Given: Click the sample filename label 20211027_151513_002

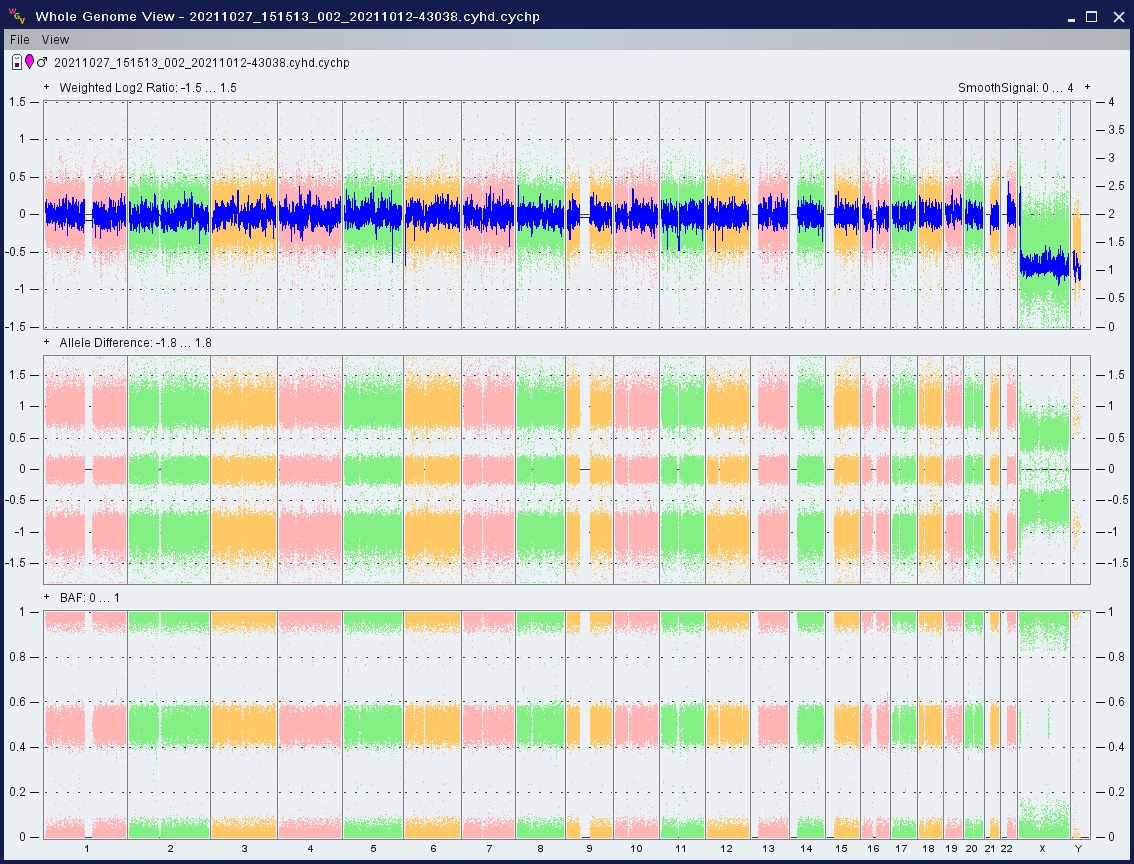Looking at the screenshot, I should pyautogui.click(x=200, y=63).
